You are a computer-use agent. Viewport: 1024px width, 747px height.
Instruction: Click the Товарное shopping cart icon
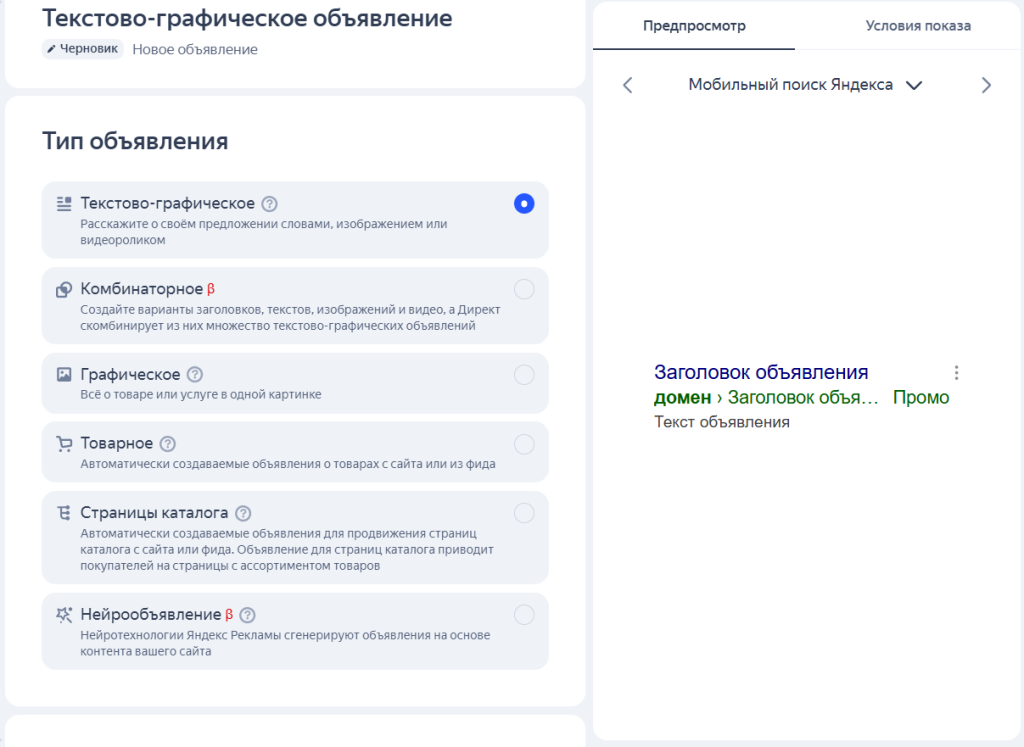[64, 444]
